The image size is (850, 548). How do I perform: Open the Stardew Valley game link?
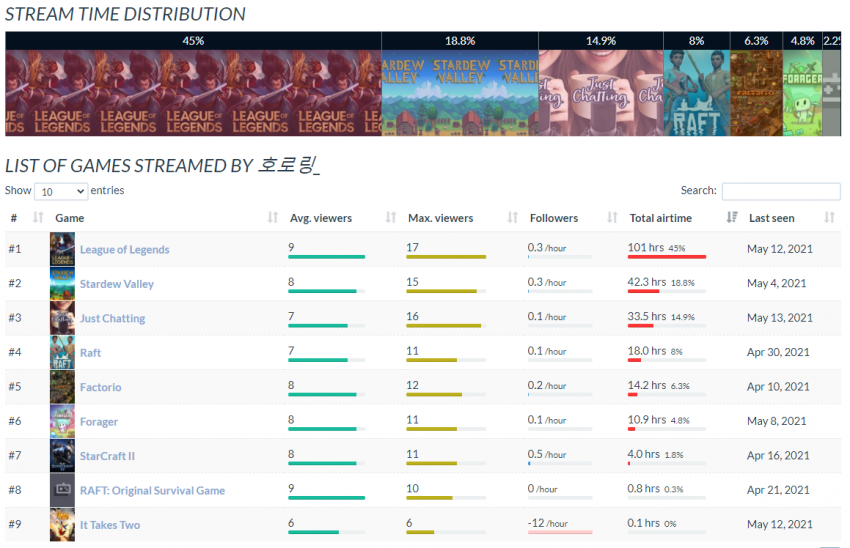point(117,284)
